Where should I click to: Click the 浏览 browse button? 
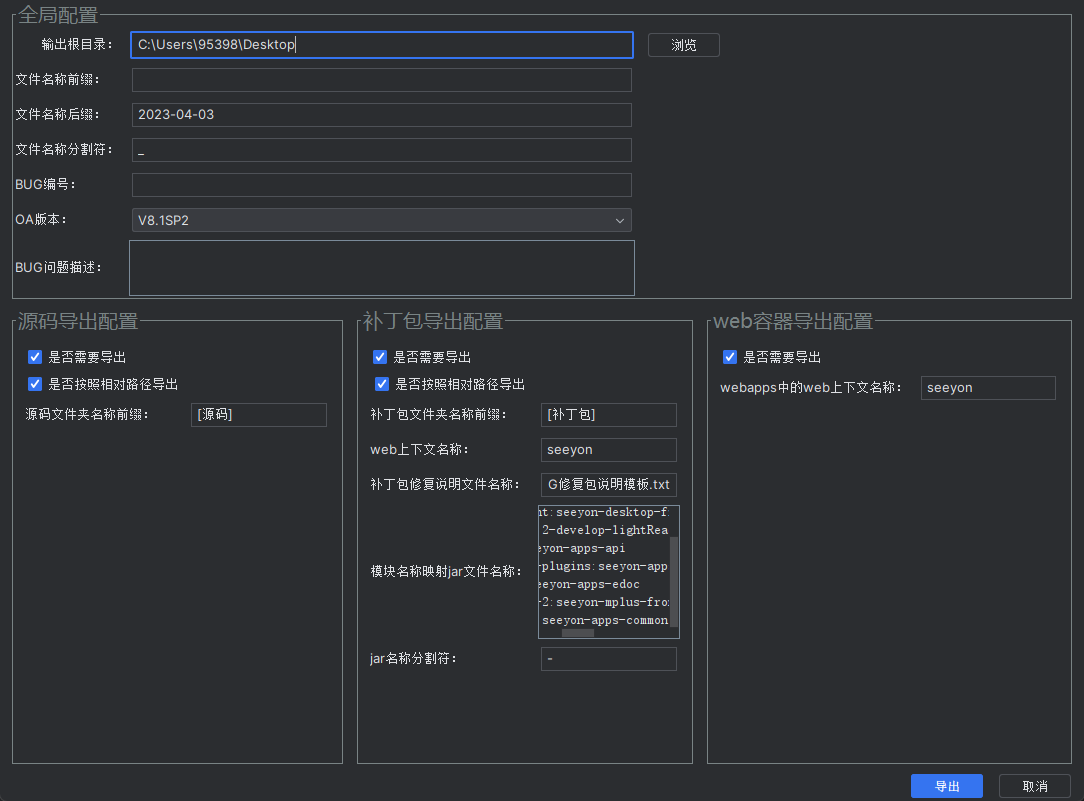(684, 45)
